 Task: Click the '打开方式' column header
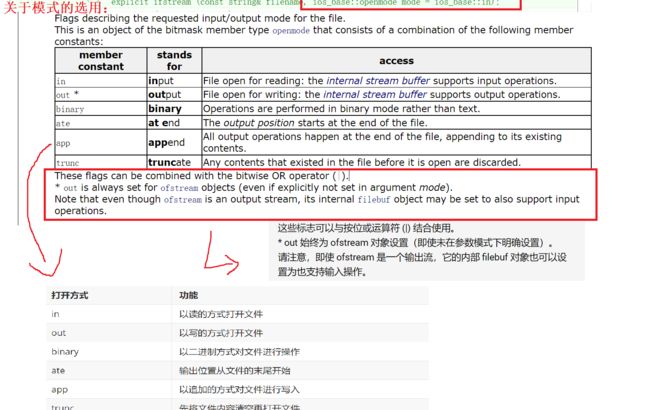coord(70,296)
